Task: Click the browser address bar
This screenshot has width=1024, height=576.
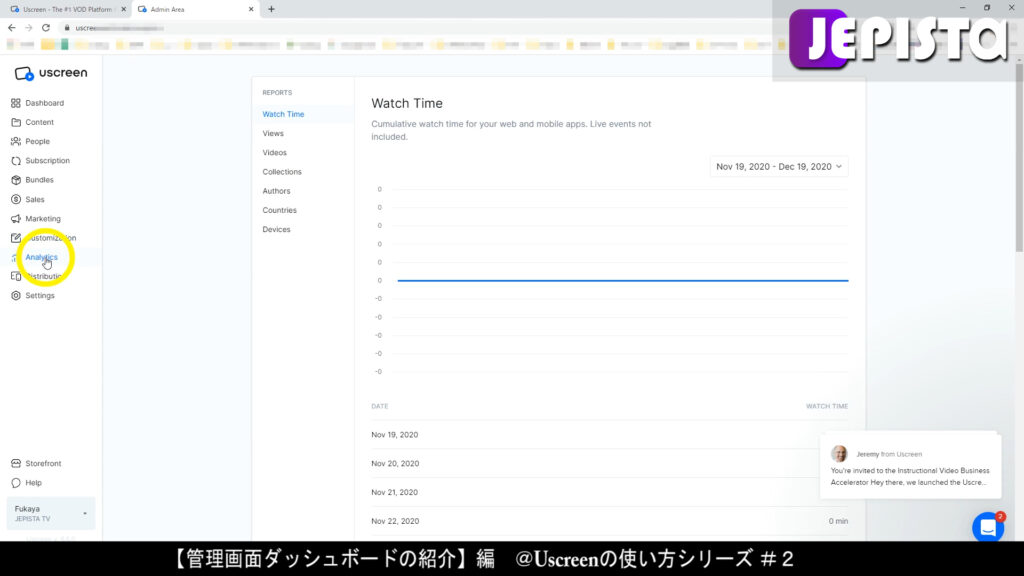Action: point(418,28)
